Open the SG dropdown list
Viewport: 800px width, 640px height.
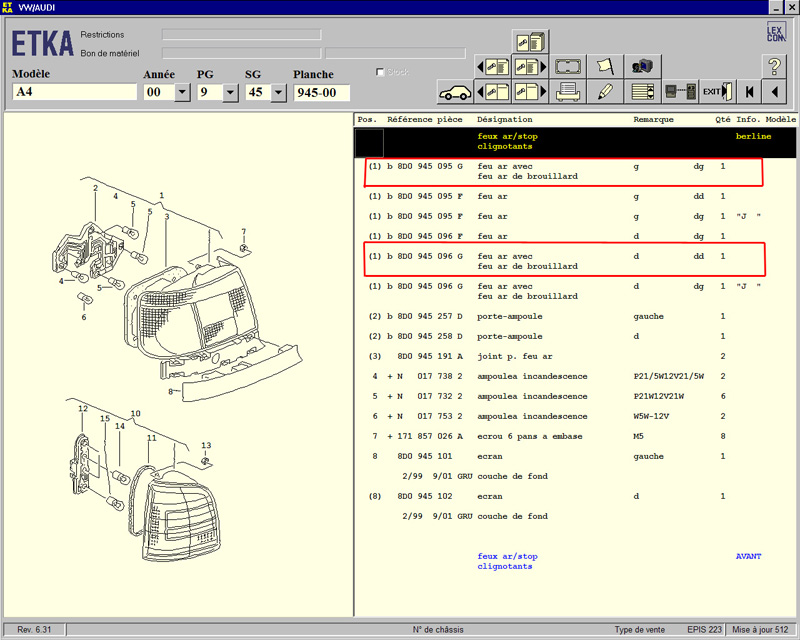(x=280, y=93)
